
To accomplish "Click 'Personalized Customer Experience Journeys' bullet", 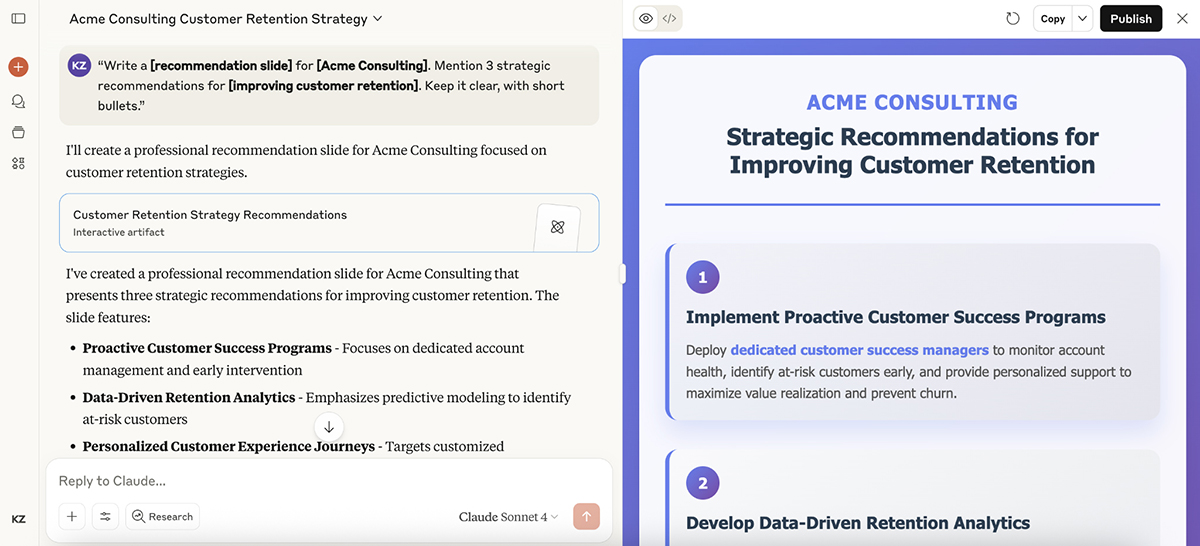I will click(228, 446).
